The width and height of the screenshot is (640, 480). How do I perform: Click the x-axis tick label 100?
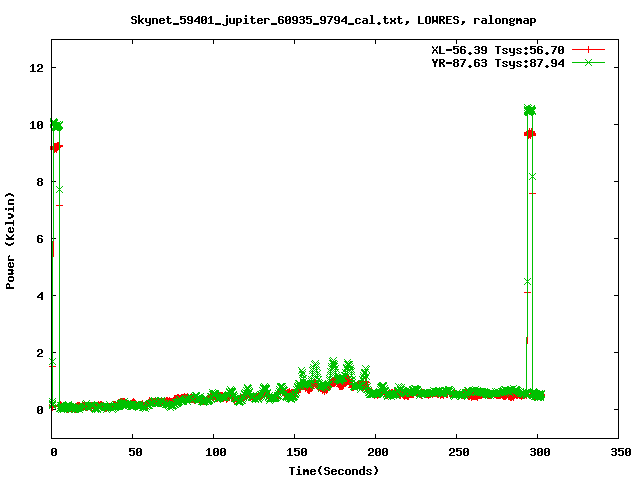click(x=216, y=452)
